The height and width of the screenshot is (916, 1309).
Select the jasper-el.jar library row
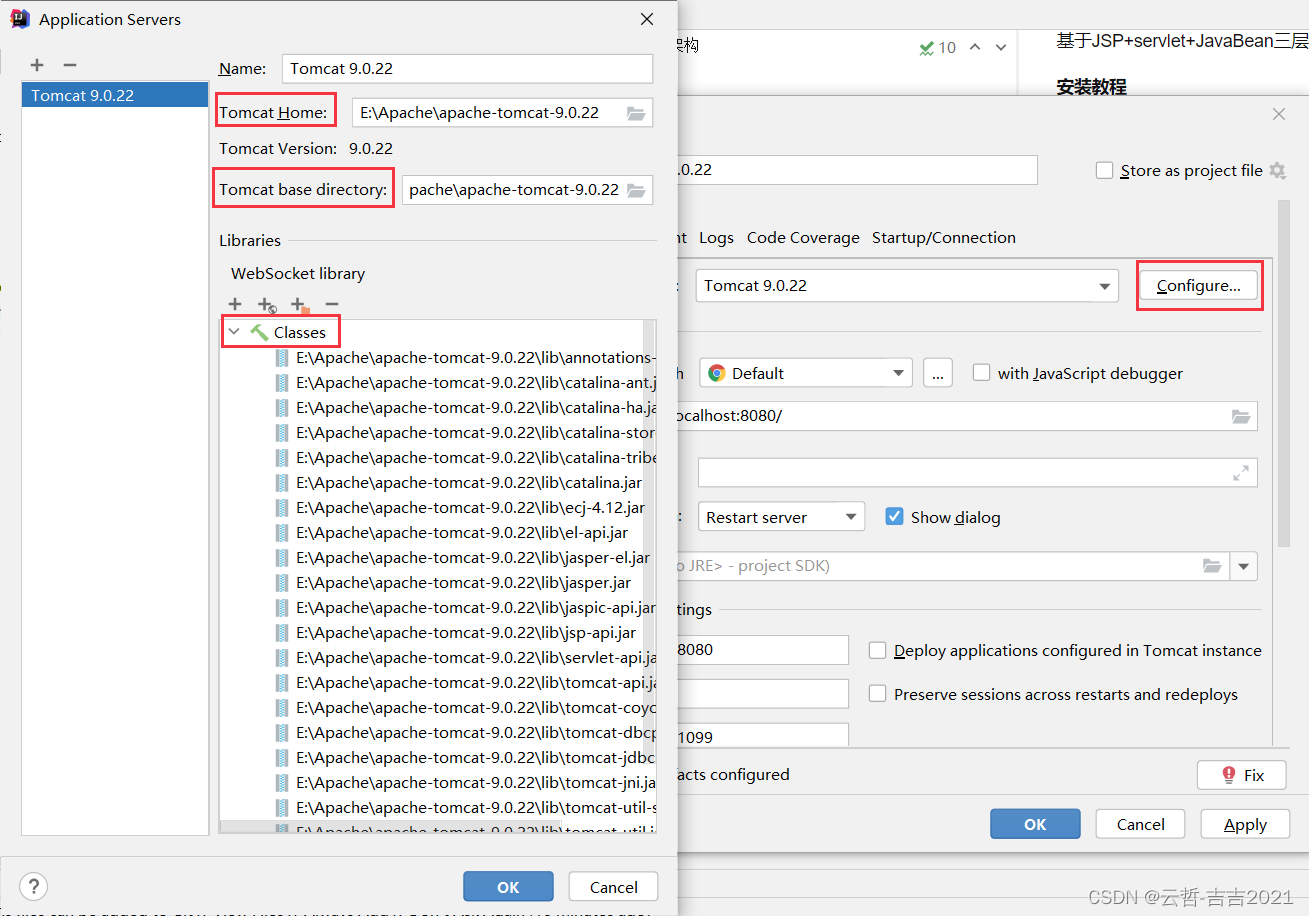[438, 557]
